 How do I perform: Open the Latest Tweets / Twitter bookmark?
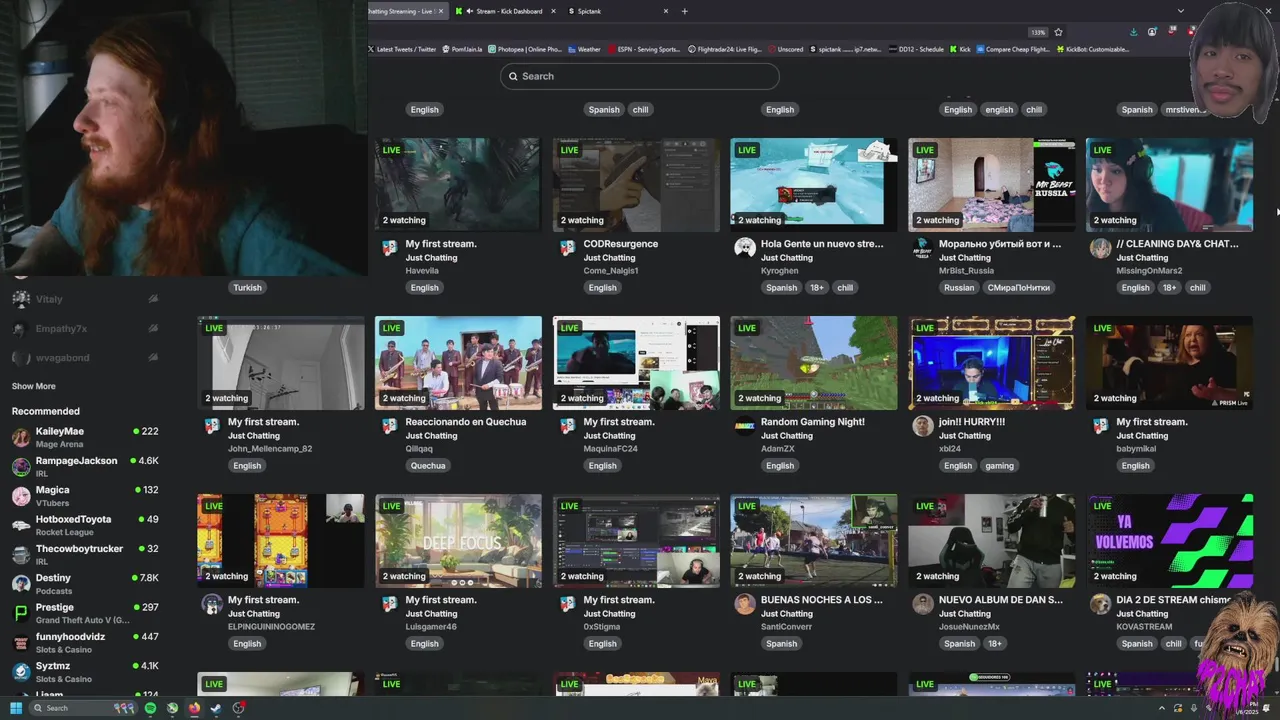point(401,49)
